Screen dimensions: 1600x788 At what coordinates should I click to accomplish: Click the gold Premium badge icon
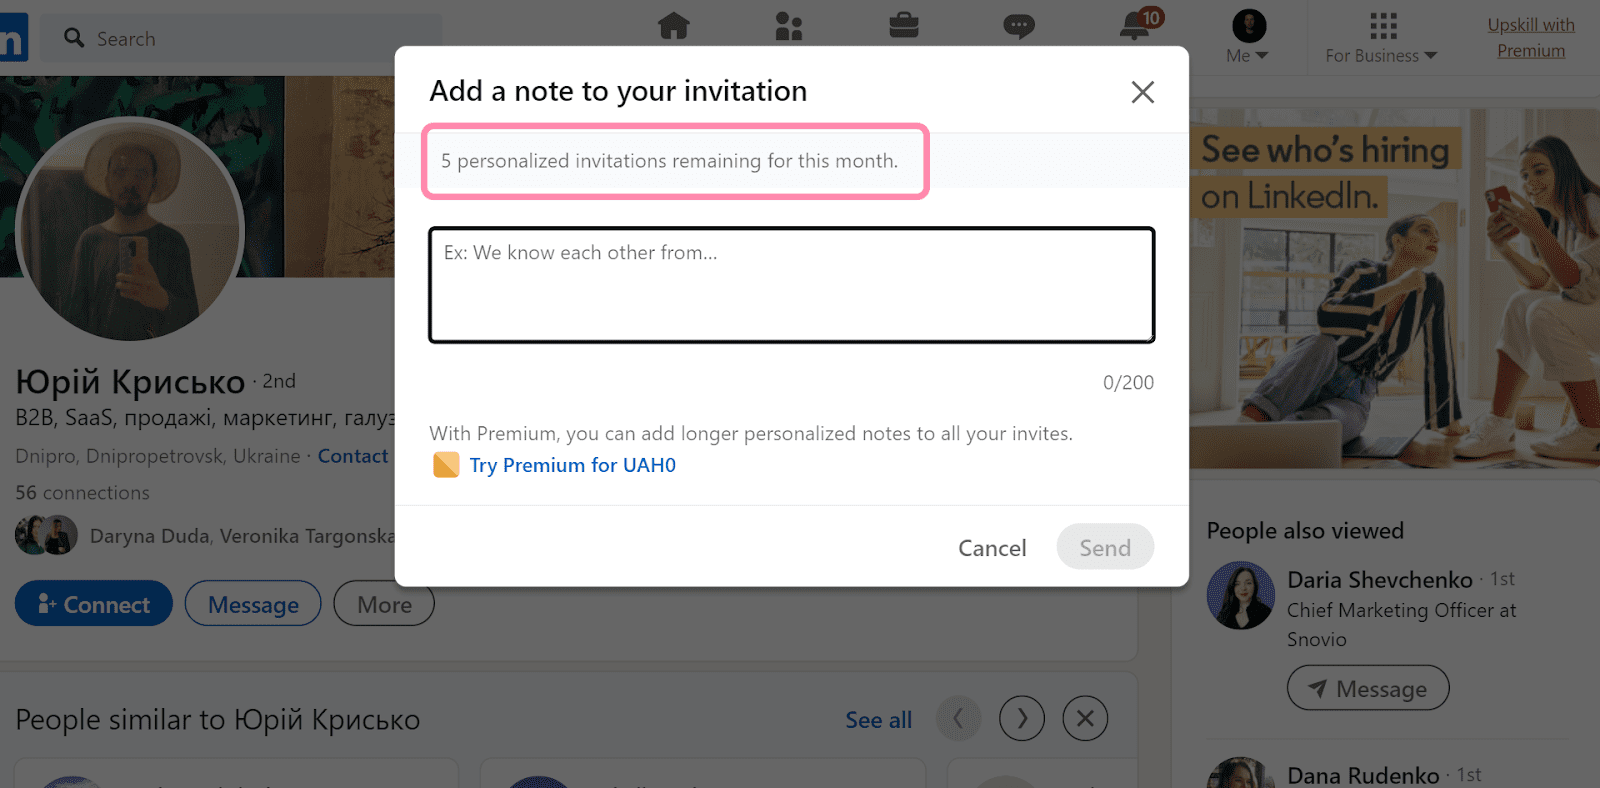446,465
